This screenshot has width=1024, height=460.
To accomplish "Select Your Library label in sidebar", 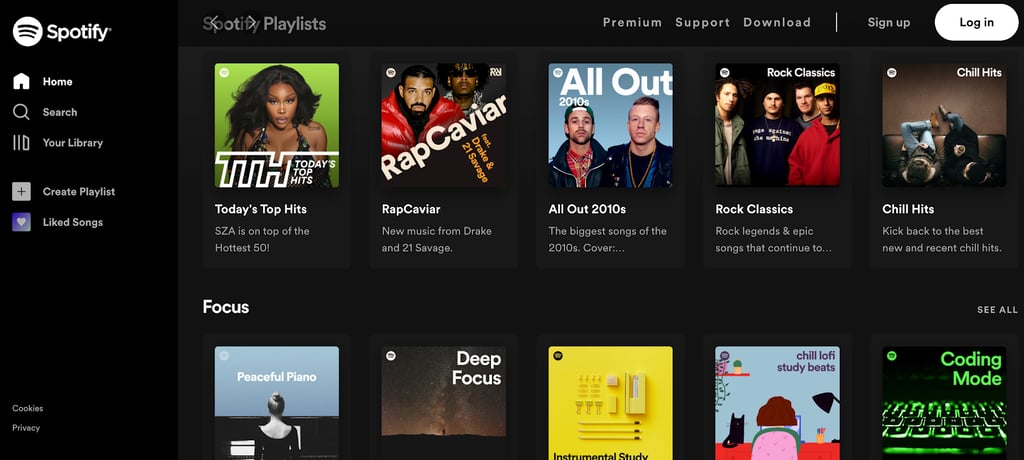I will (72, 142).
